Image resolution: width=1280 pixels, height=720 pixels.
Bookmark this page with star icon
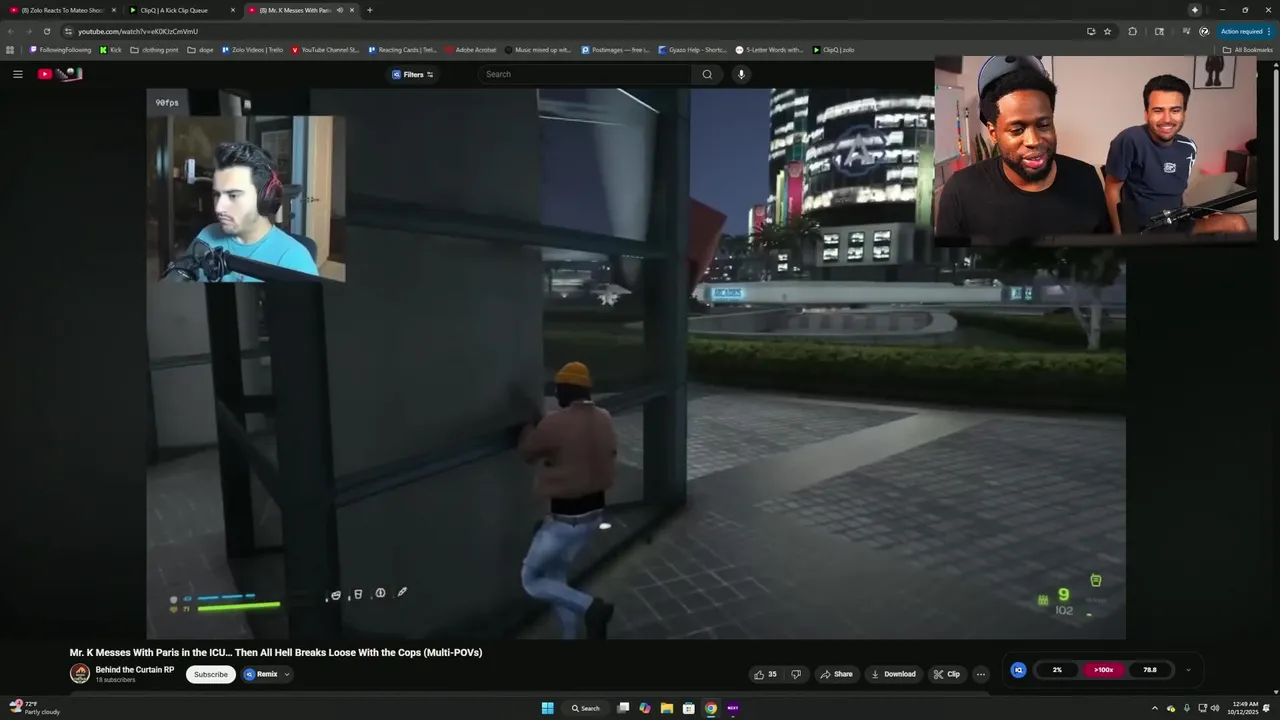[1107, 31]
